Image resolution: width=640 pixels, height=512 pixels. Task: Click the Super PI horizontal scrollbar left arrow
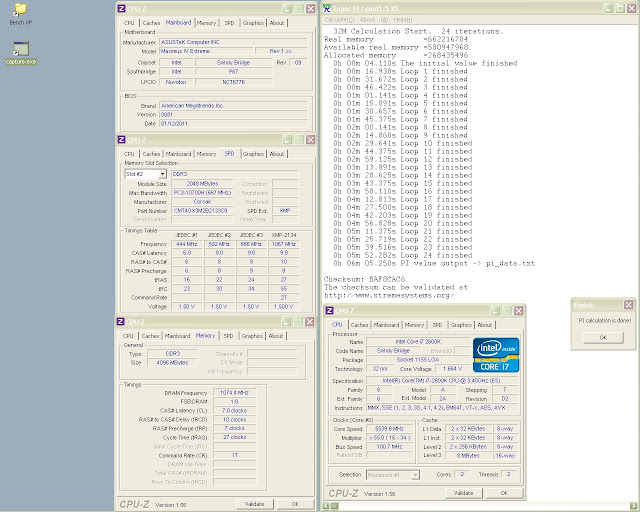(x=326, y=506)
